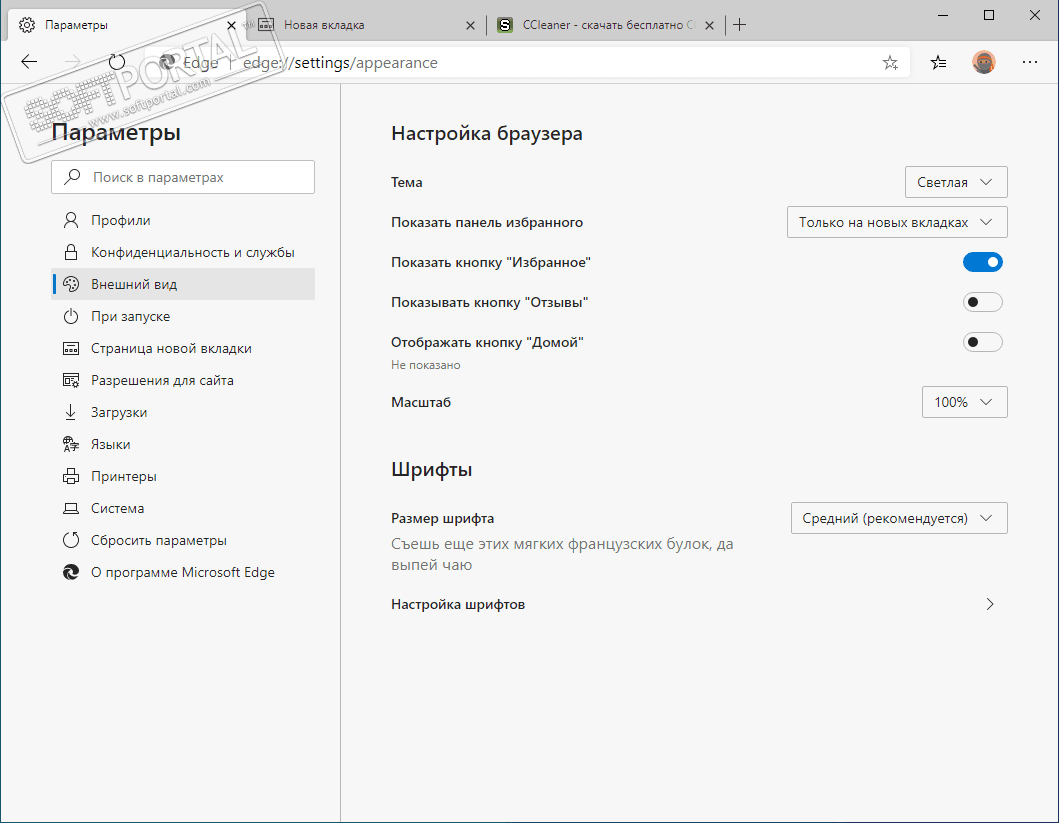Image resolution: width=1059 pixels, height=823 pixels.
Task: Click the Шрифты heading
Action: coord(432,470)
